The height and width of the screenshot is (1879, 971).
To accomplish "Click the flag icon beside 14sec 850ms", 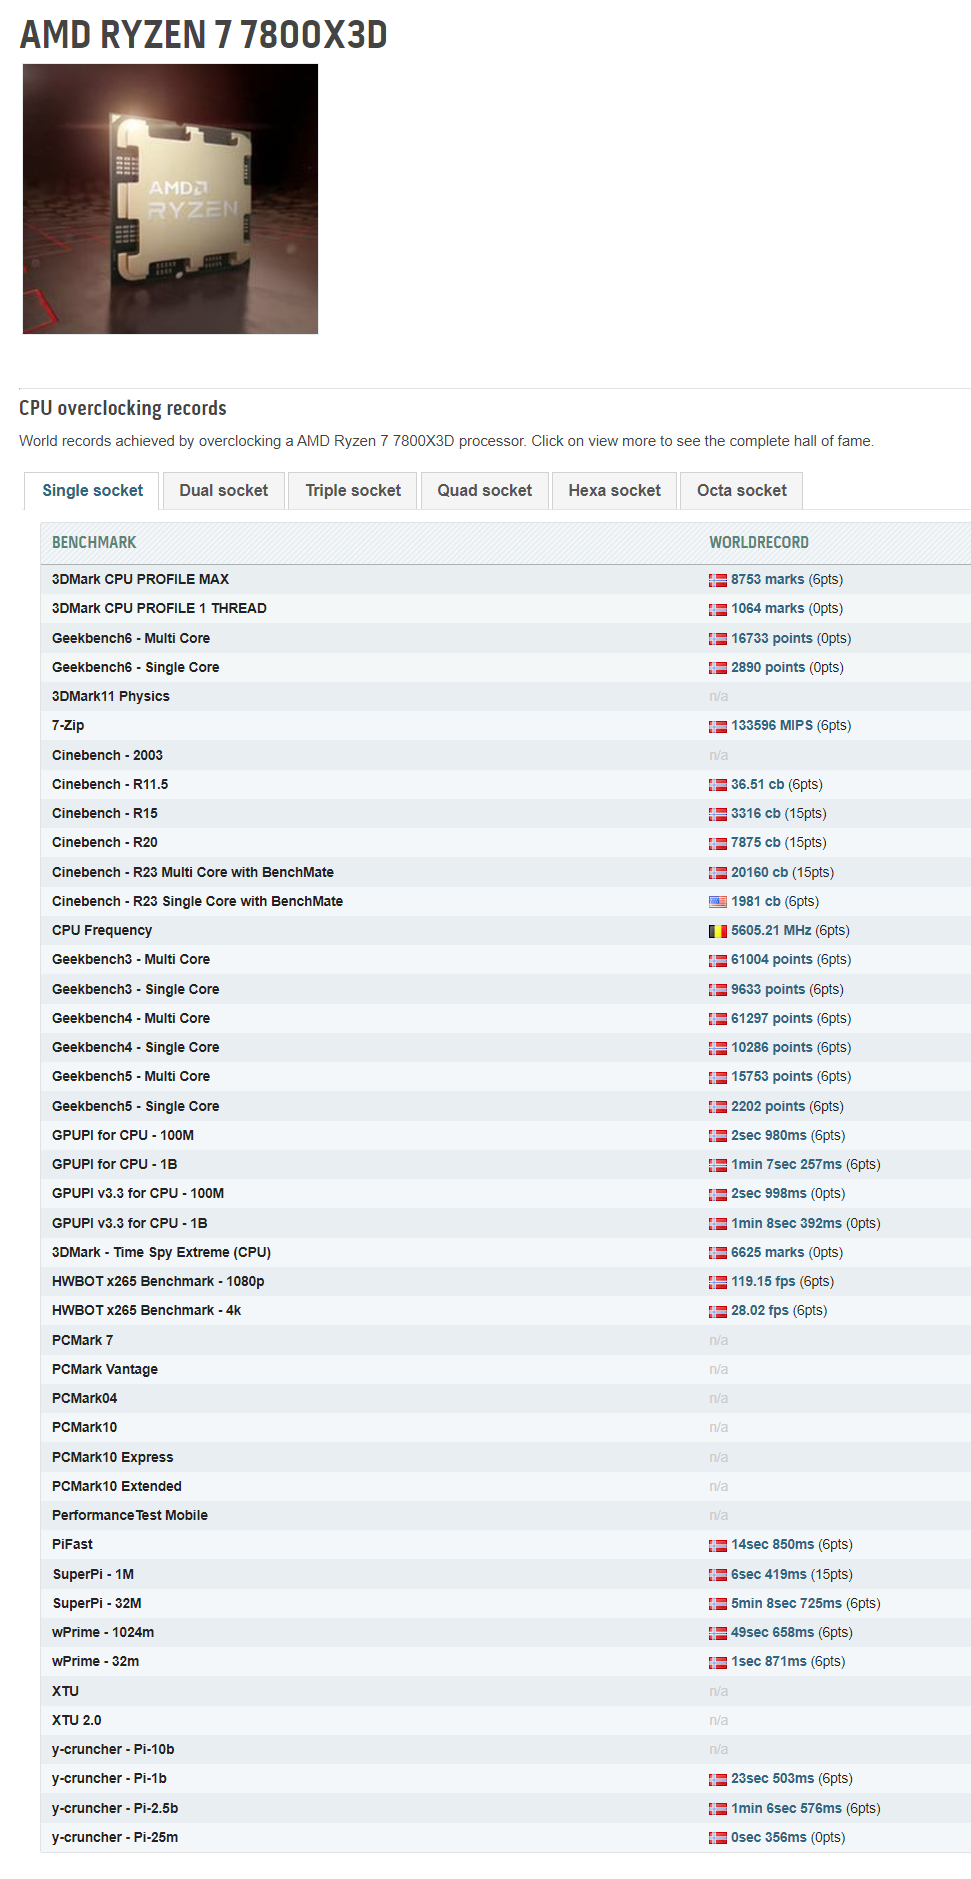I will (x=718, y=1545).
